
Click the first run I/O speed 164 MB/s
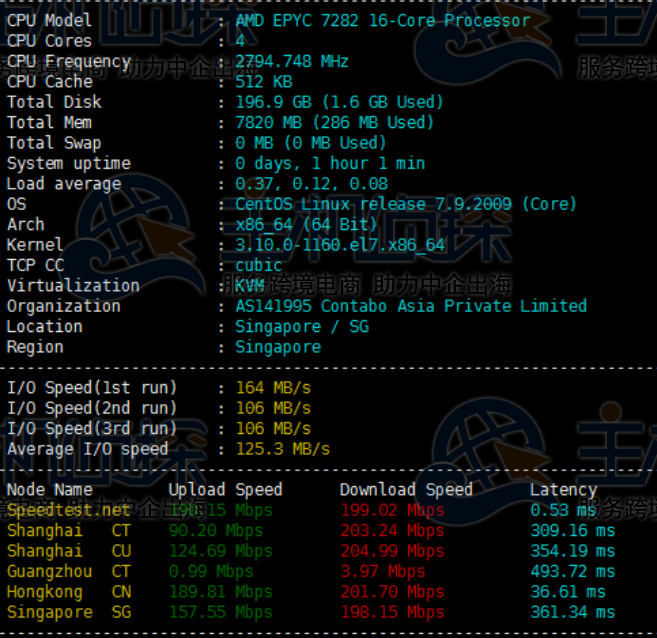tap(273, 387)
